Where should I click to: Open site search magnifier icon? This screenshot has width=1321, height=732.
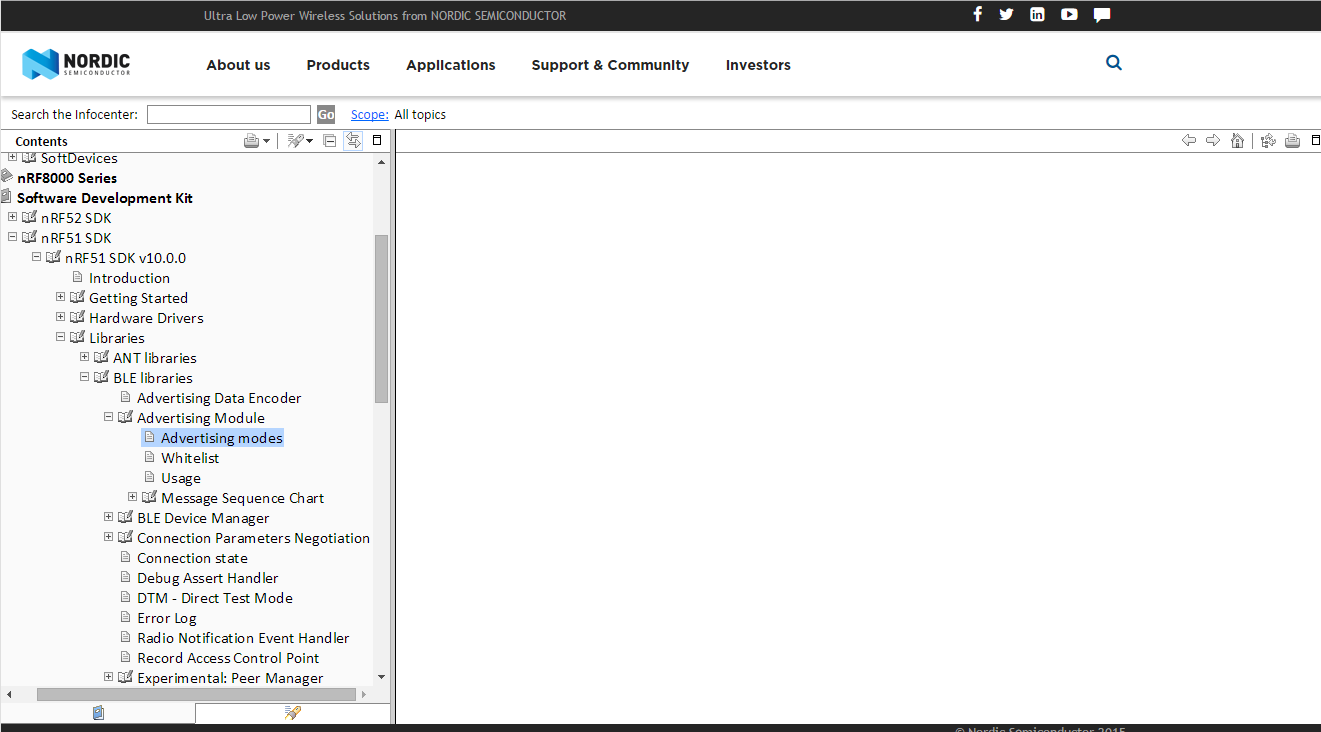click(1114, 63)
